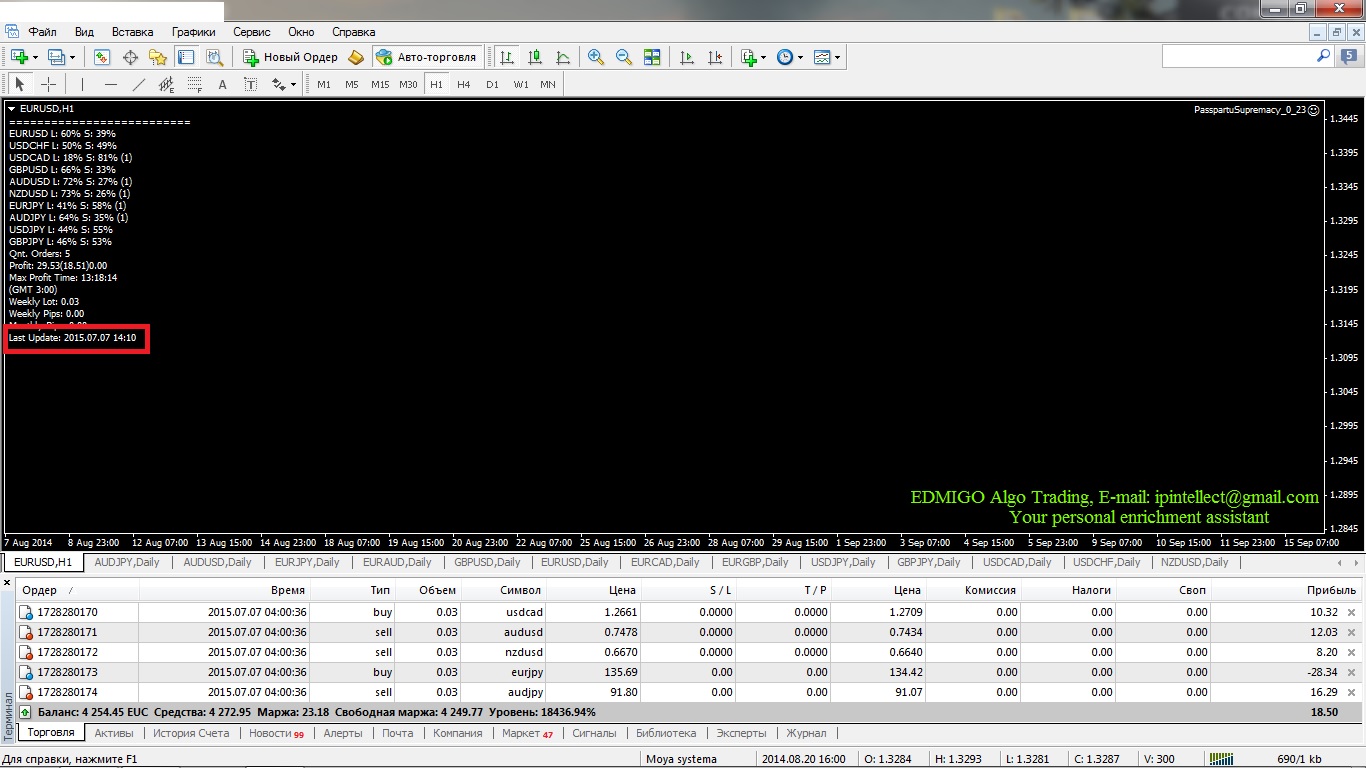
Task: Switch timeframe to M1
Action: [324, 84]
